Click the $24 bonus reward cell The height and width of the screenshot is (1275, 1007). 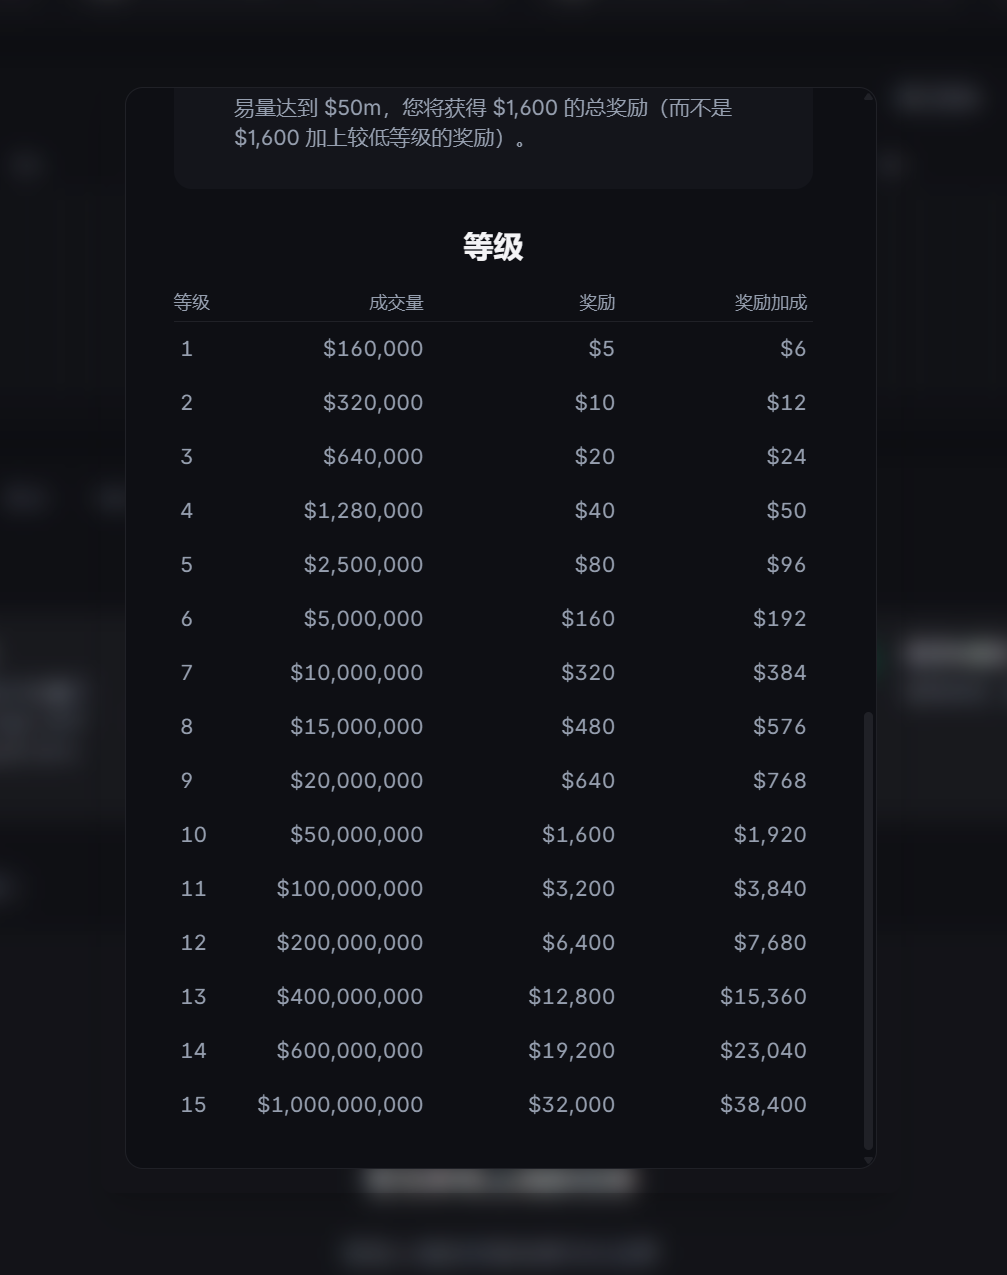point(786,457)
